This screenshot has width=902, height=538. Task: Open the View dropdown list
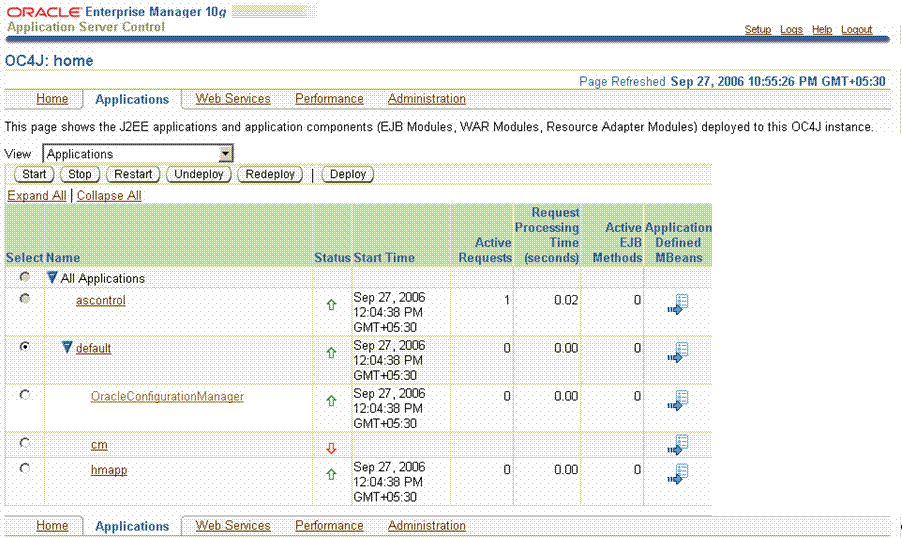138,154
